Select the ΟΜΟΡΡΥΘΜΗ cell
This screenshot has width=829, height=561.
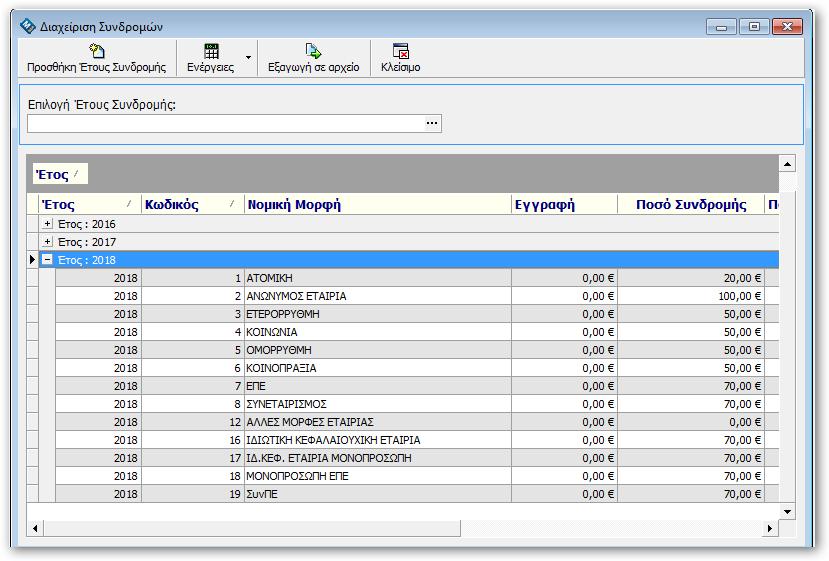tap(377, 350)
